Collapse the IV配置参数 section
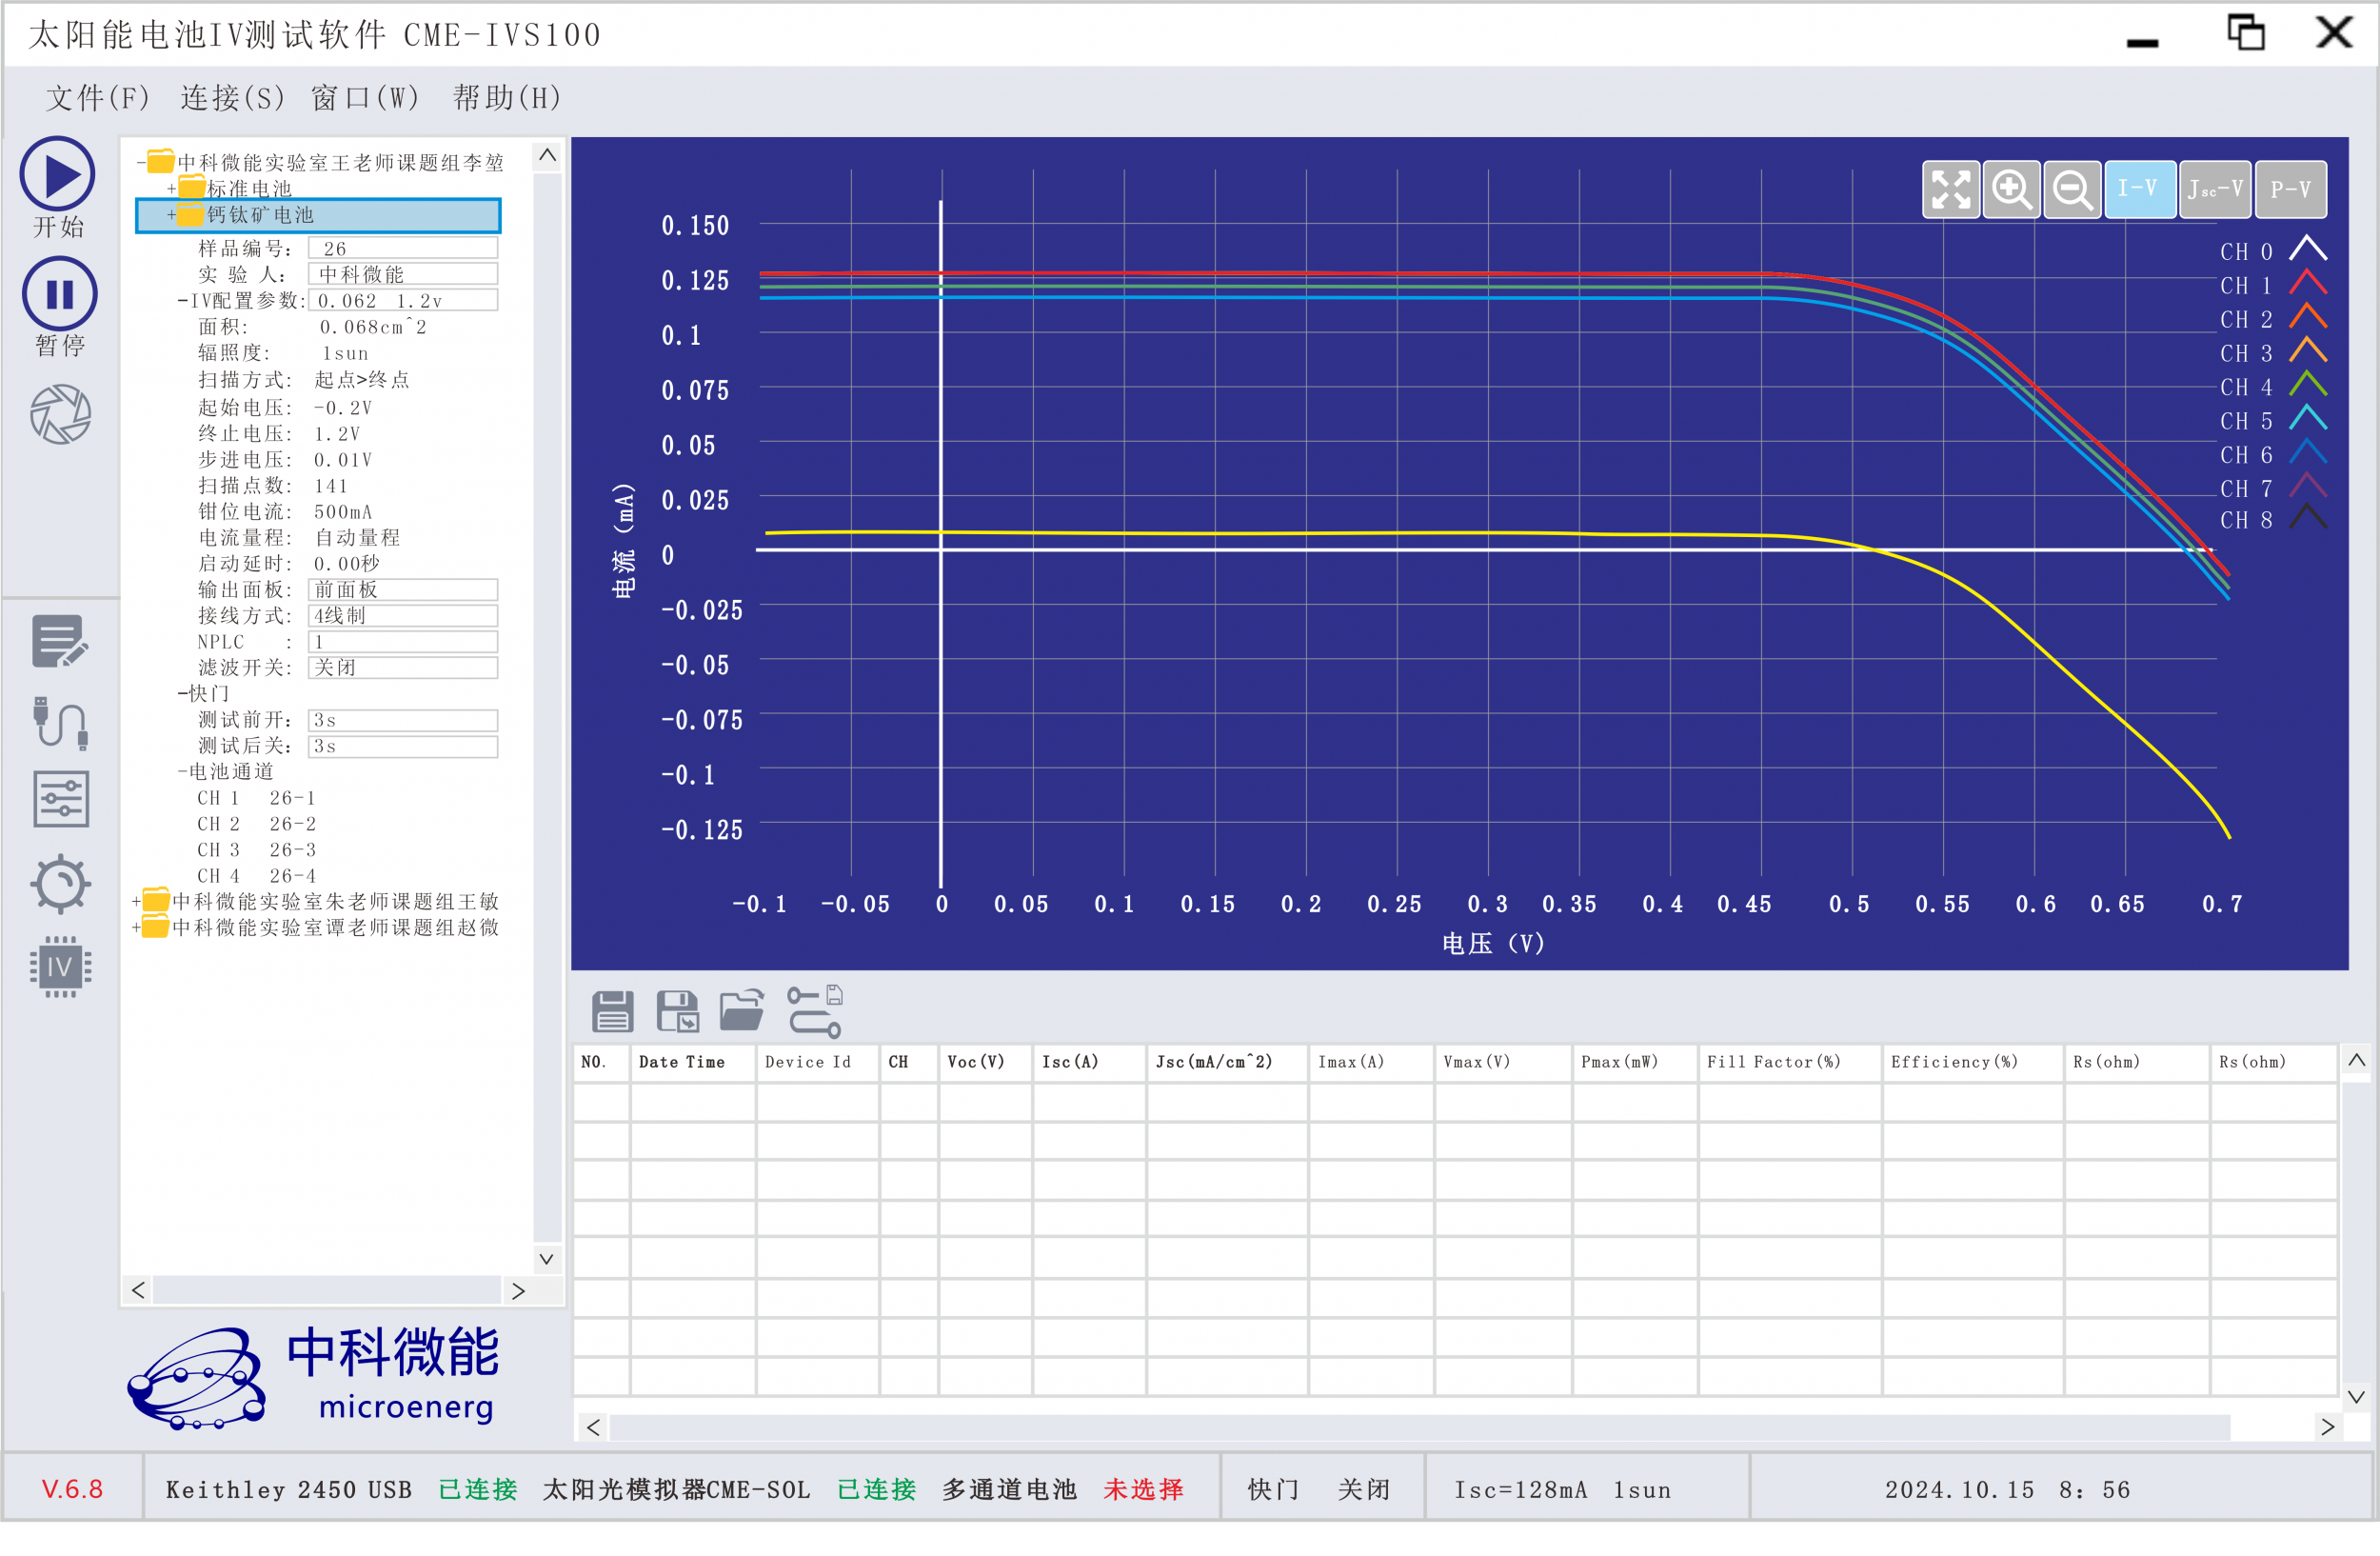This screenshot has width=2380, height=1556. coord(183,301)
